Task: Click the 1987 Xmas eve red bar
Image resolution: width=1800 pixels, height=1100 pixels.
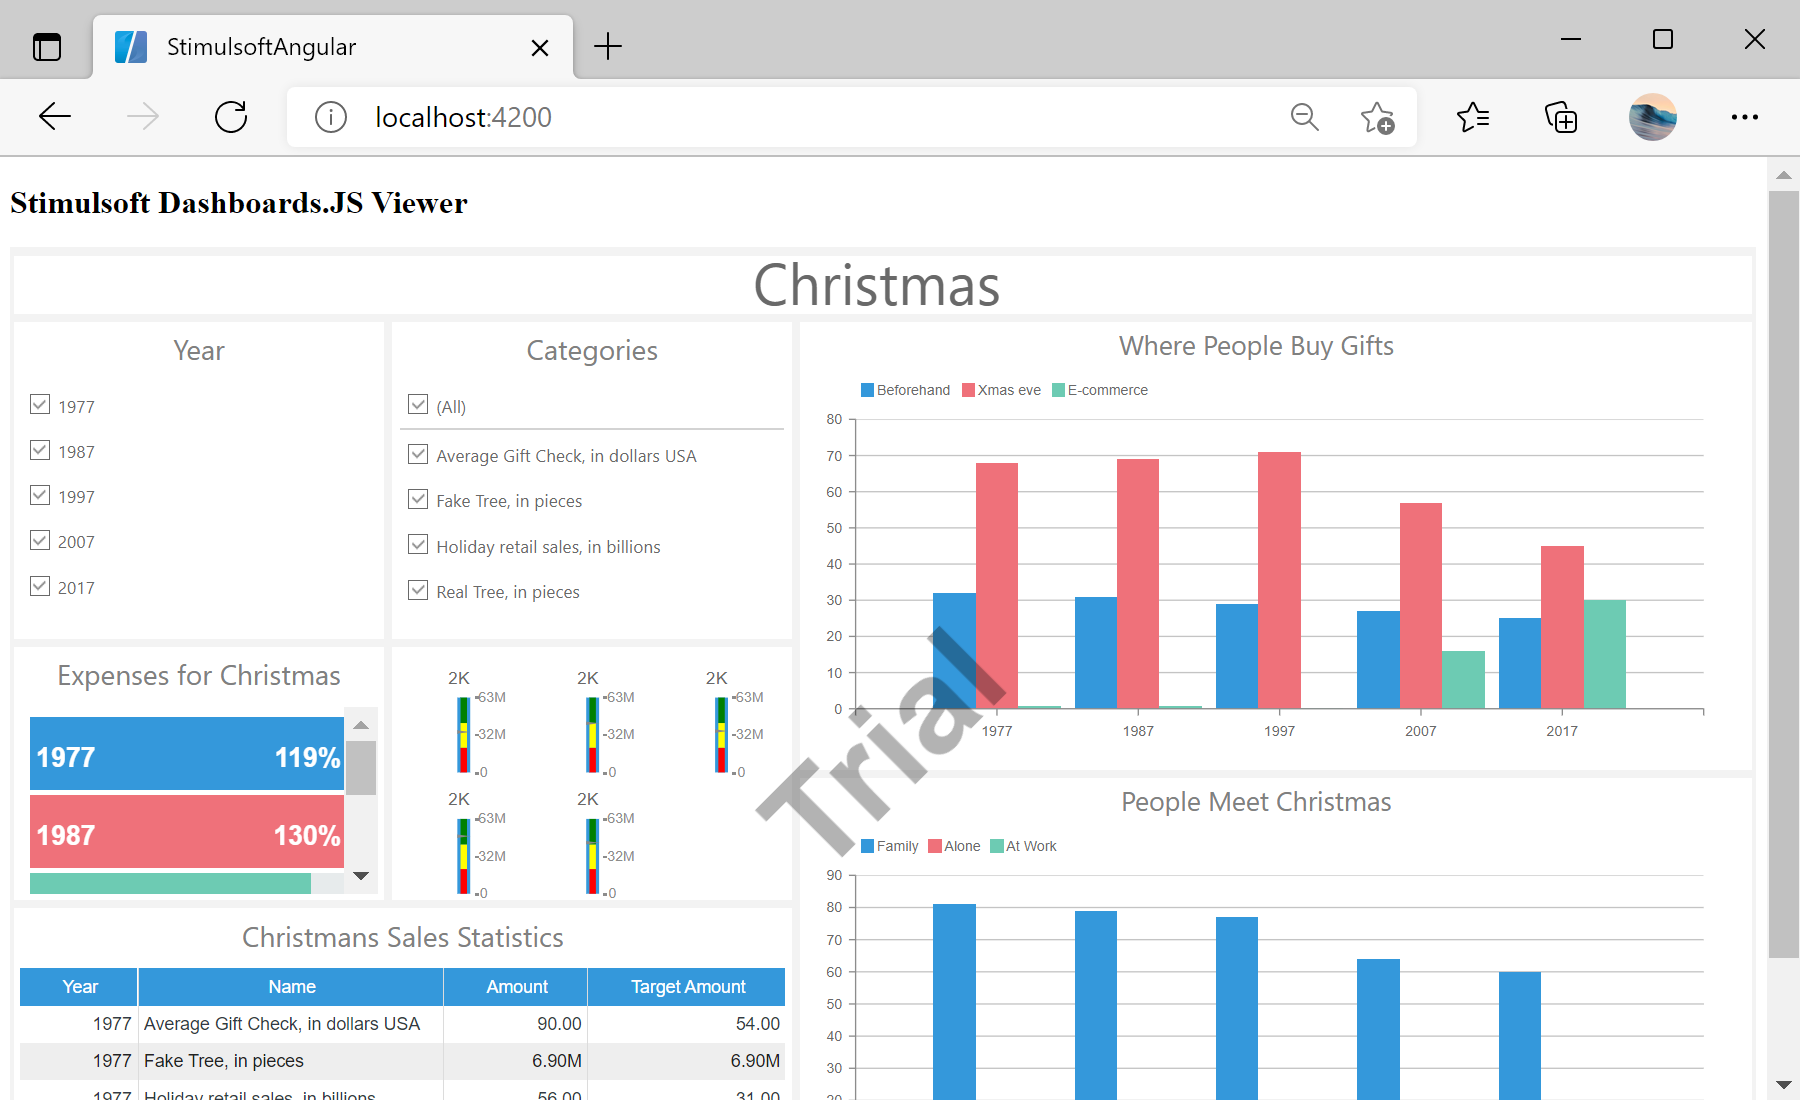Action: [x=1138, y=583]
